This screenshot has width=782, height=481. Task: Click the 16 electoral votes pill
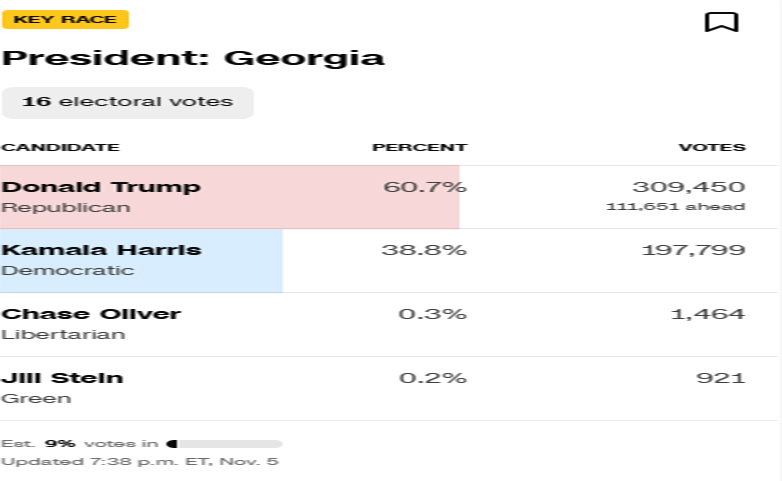pos(127,102)
